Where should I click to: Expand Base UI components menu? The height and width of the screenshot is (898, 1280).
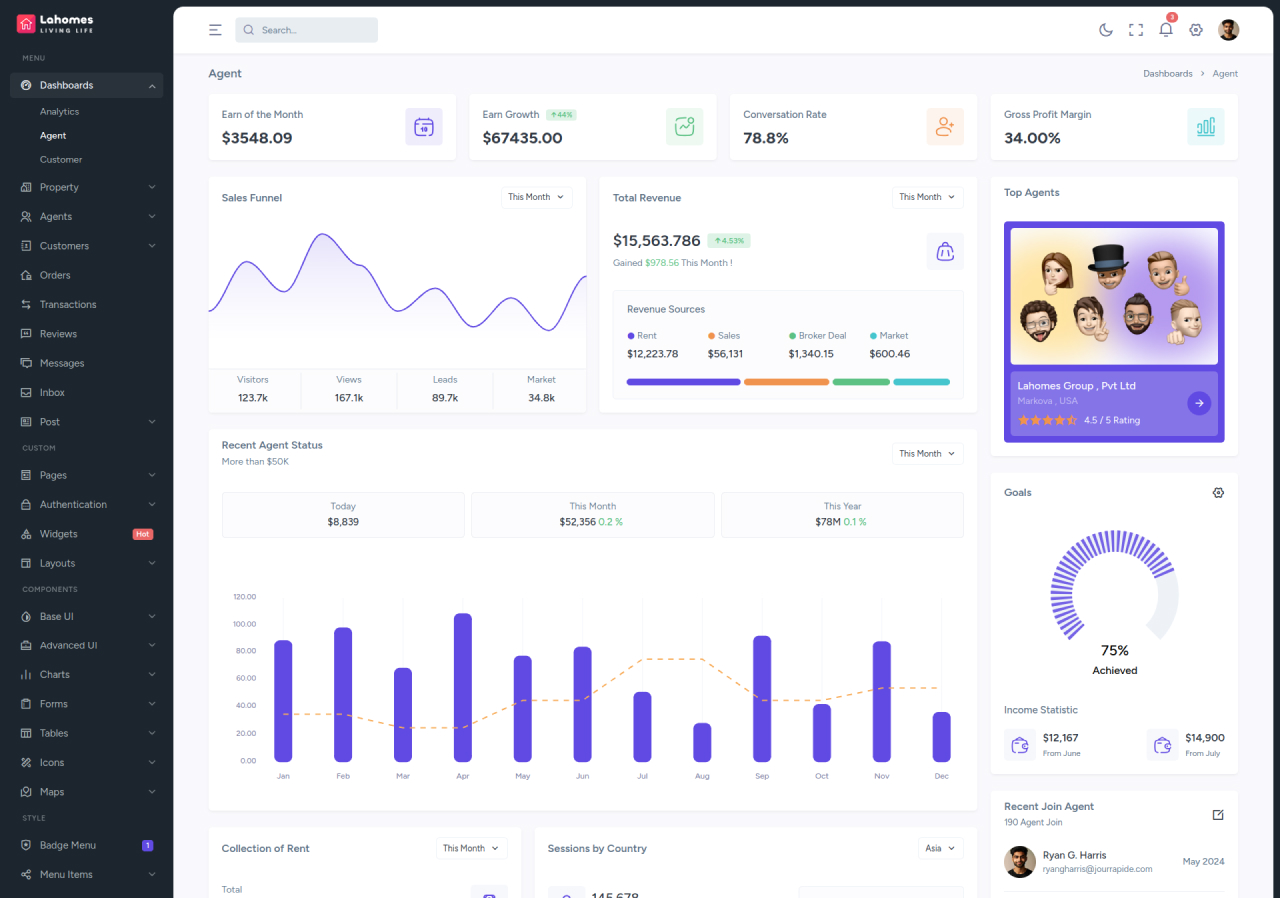[86, 617]
